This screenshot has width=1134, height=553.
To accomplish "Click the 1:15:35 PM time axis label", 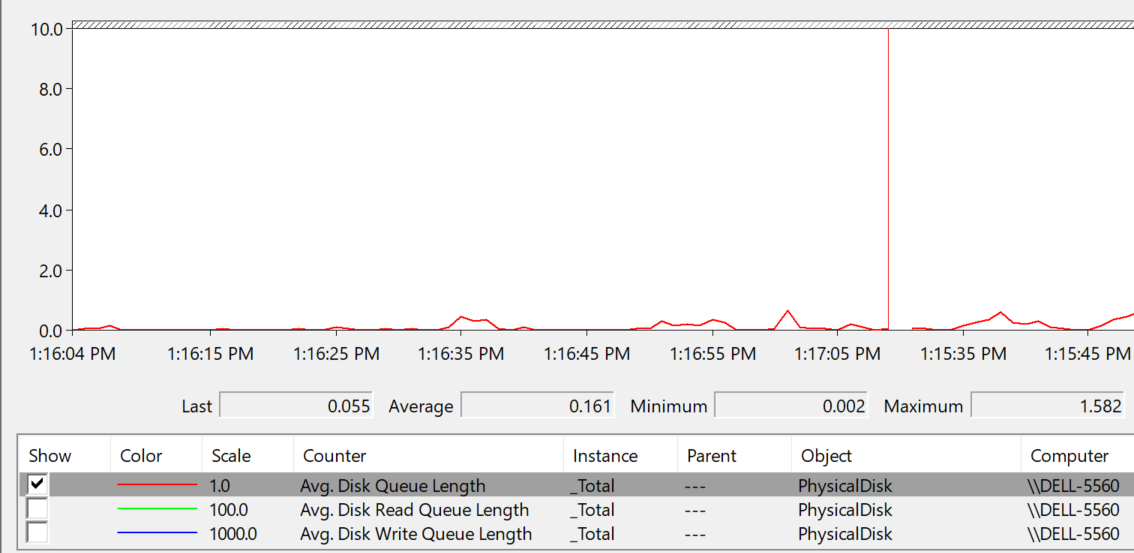I will tap(963, 354).
